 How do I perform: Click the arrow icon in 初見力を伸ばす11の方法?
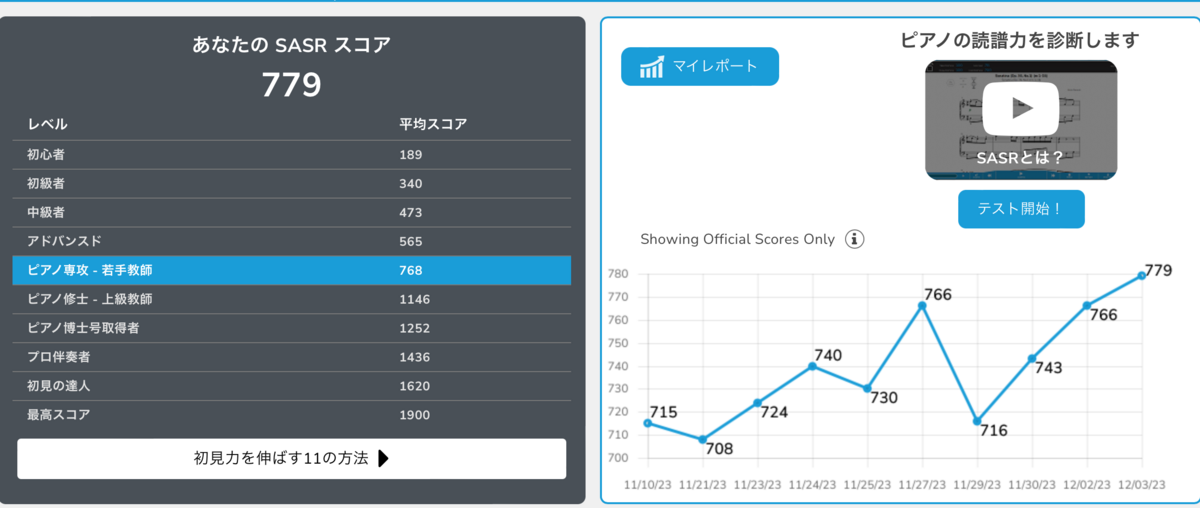click(x=384, y=459)
